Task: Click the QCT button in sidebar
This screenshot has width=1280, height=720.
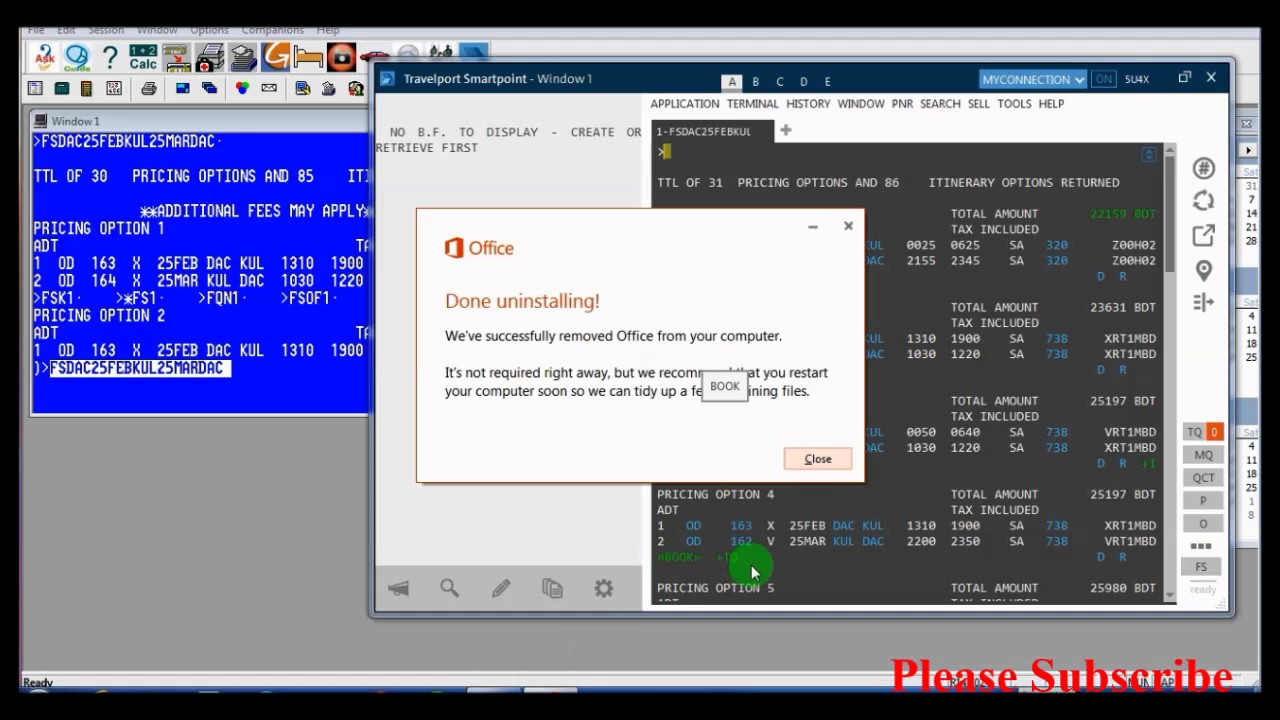Action: point(1203,478)
